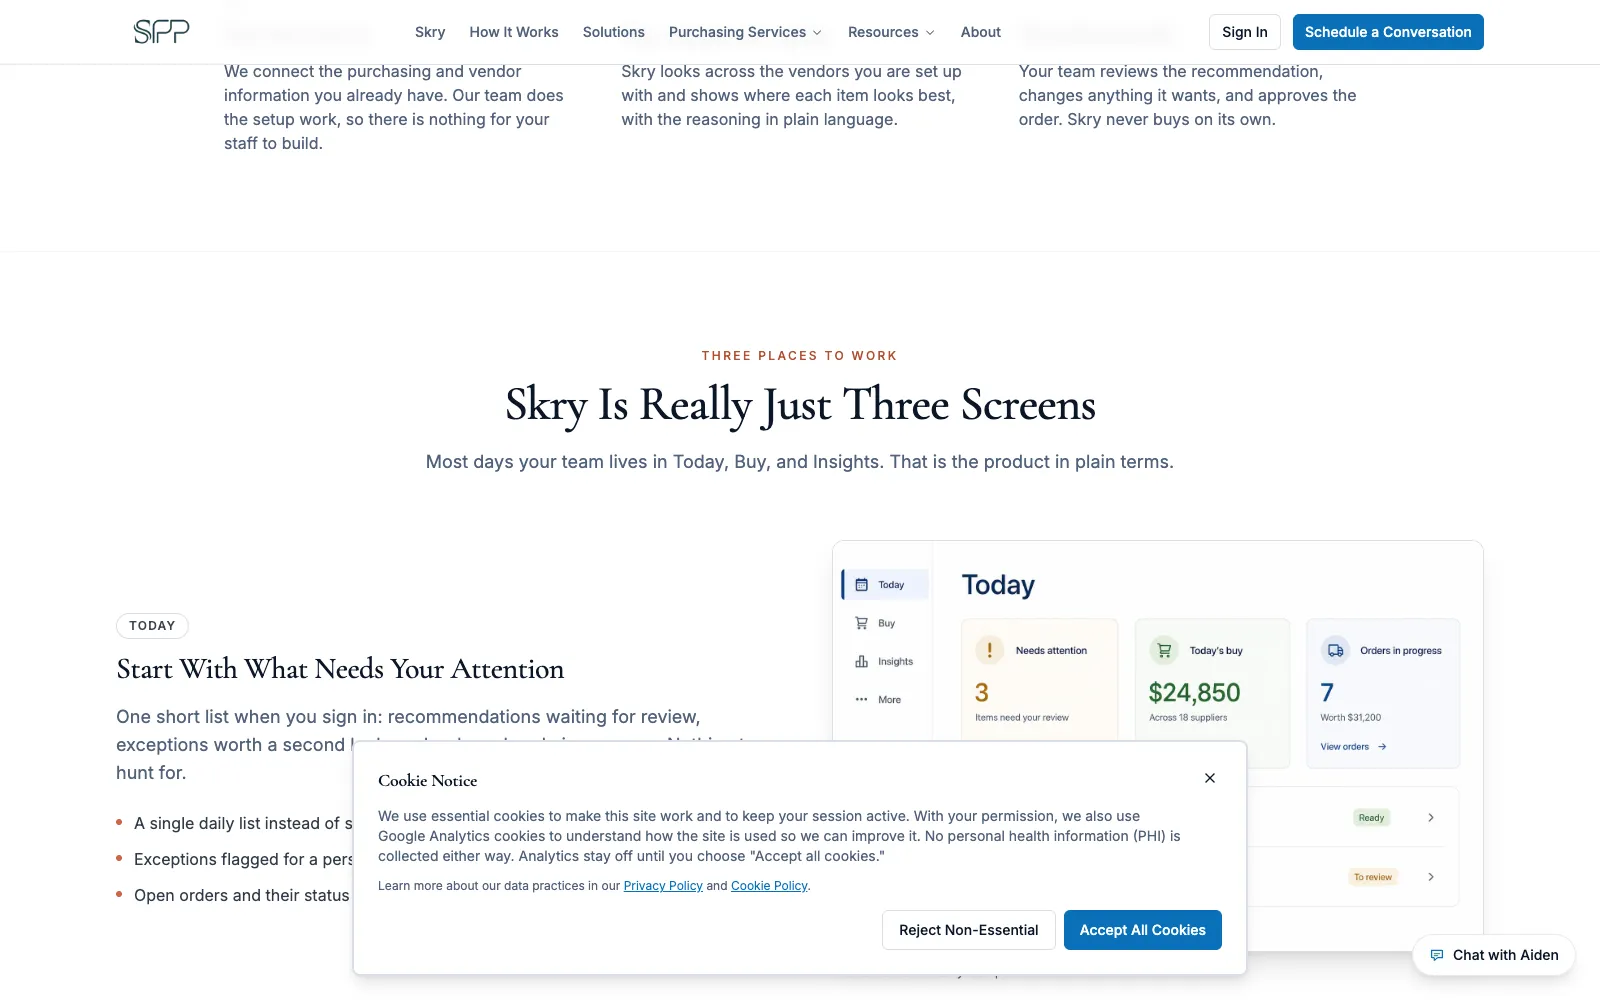
Task: Accept all cookies
Action: (x=1143, y=930)
